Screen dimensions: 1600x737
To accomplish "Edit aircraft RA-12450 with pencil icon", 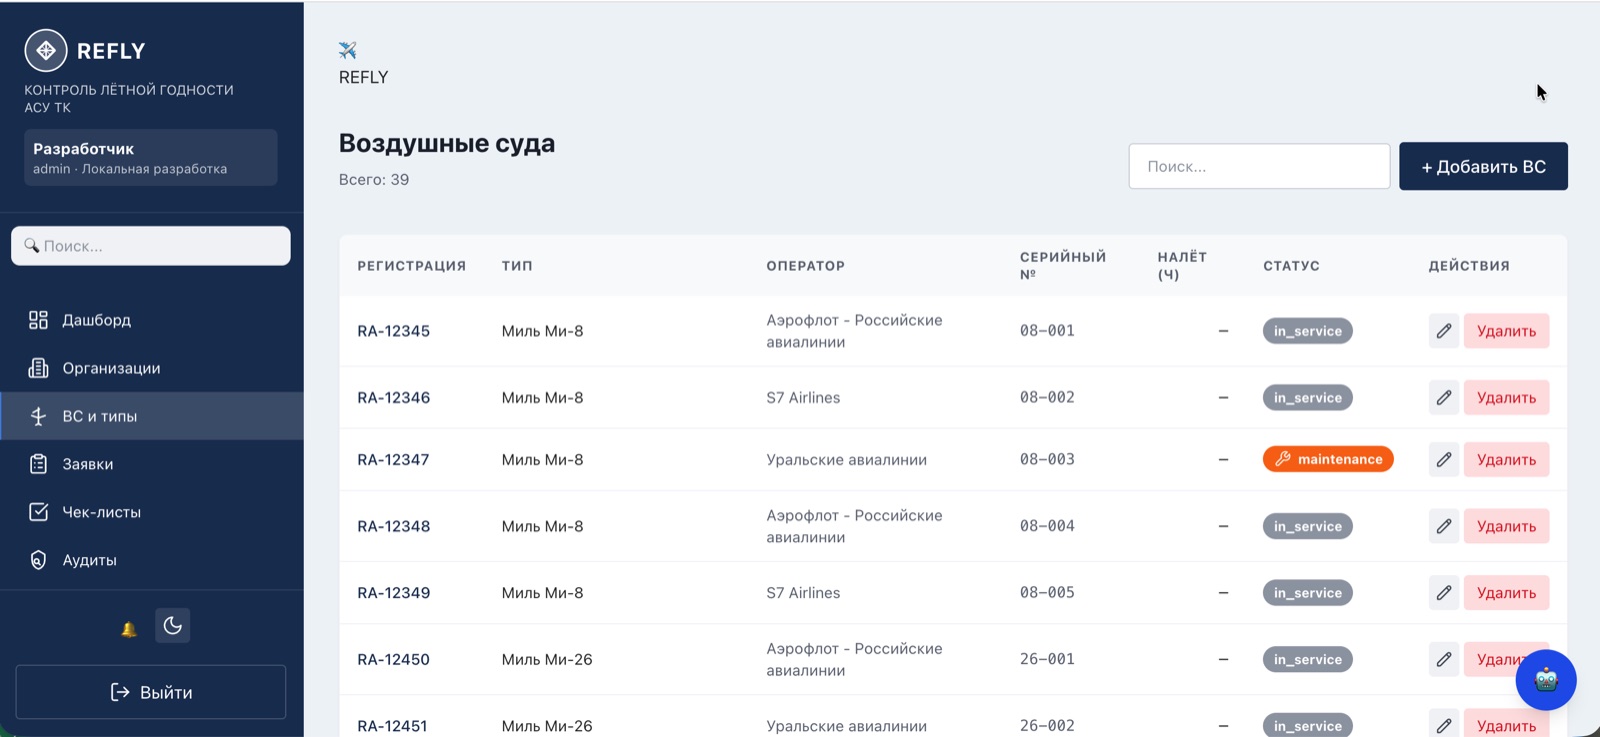I will tap(1444, 659).
